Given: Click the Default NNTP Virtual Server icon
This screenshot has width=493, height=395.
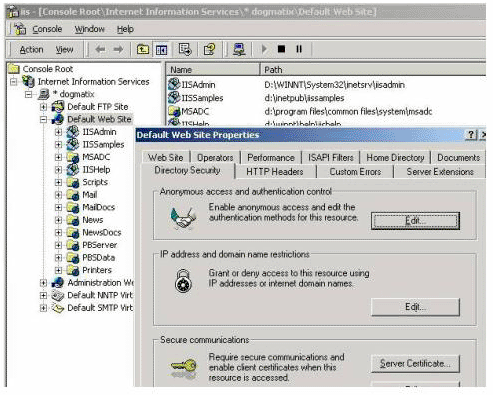Looking at the screenshot, I should (58, 295).
